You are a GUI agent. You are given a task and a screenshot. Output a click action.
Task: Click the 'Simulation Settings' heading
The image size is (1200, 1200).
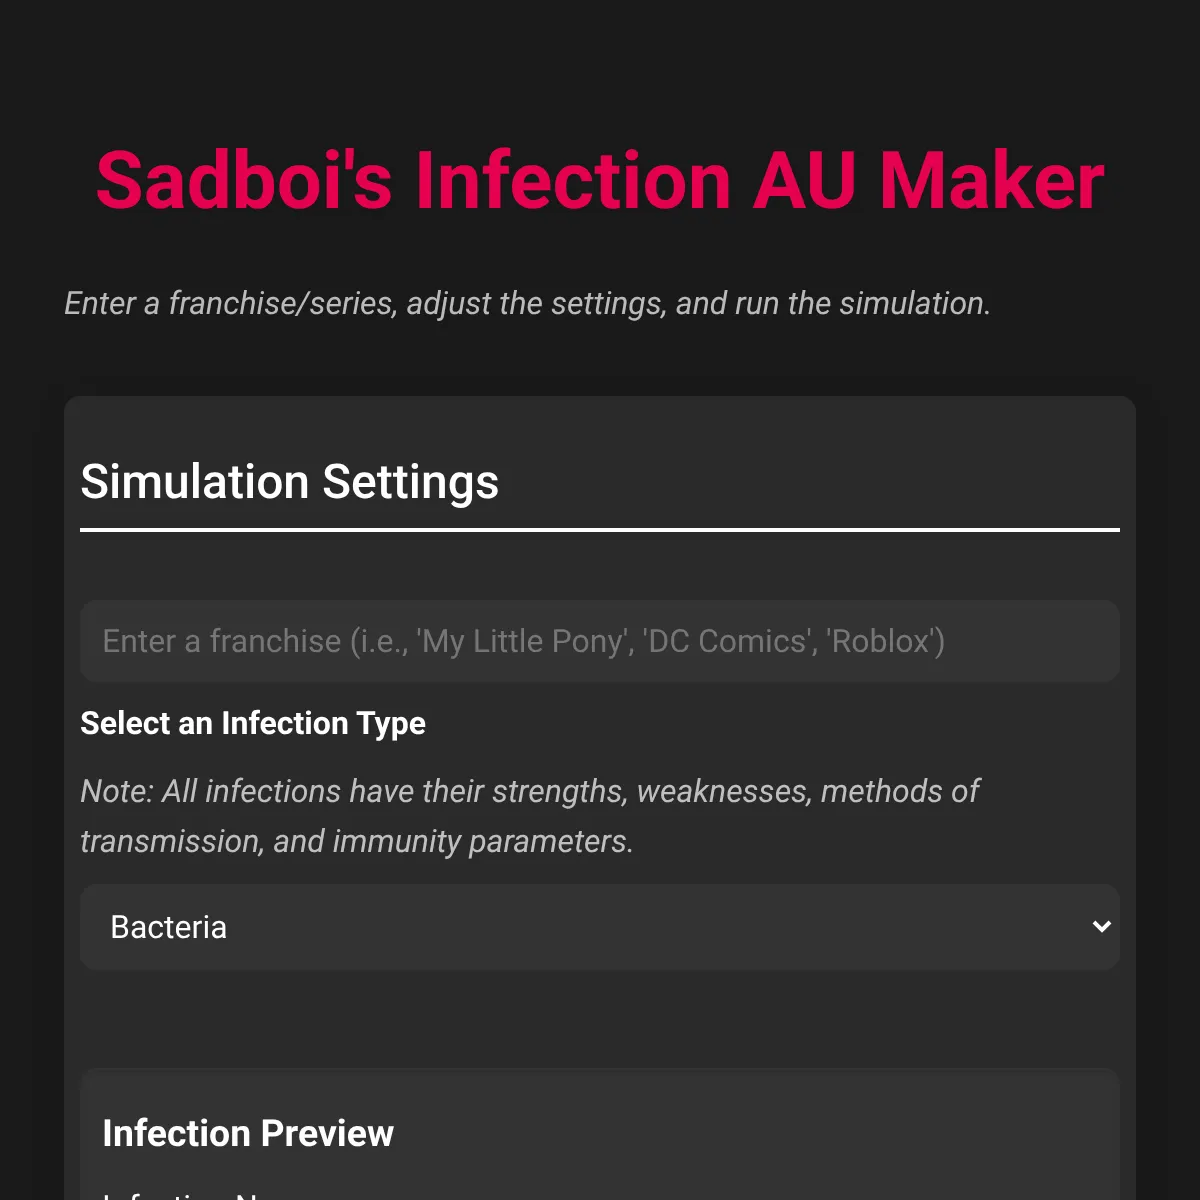coord(289,482)
